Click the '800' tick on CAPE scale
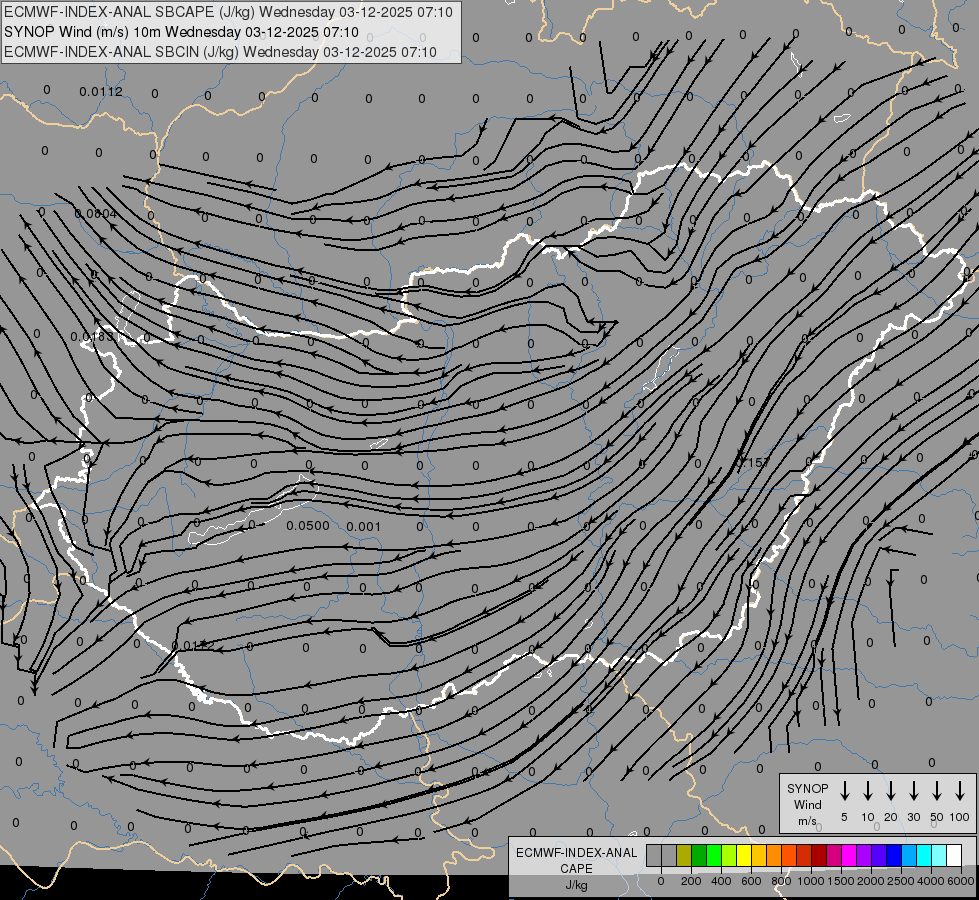Viewport: 979px width, 900px height. point(781,881)
